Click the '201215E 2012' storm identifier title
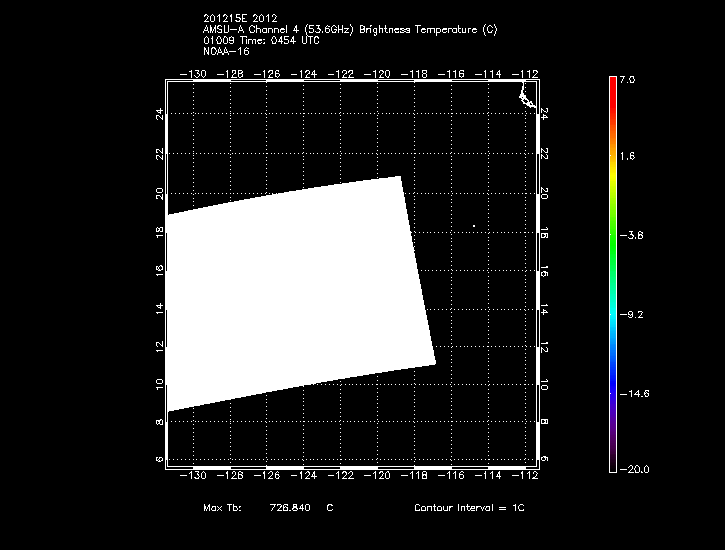The width and height of the screenshot is (725, 550). click(240, 20)
